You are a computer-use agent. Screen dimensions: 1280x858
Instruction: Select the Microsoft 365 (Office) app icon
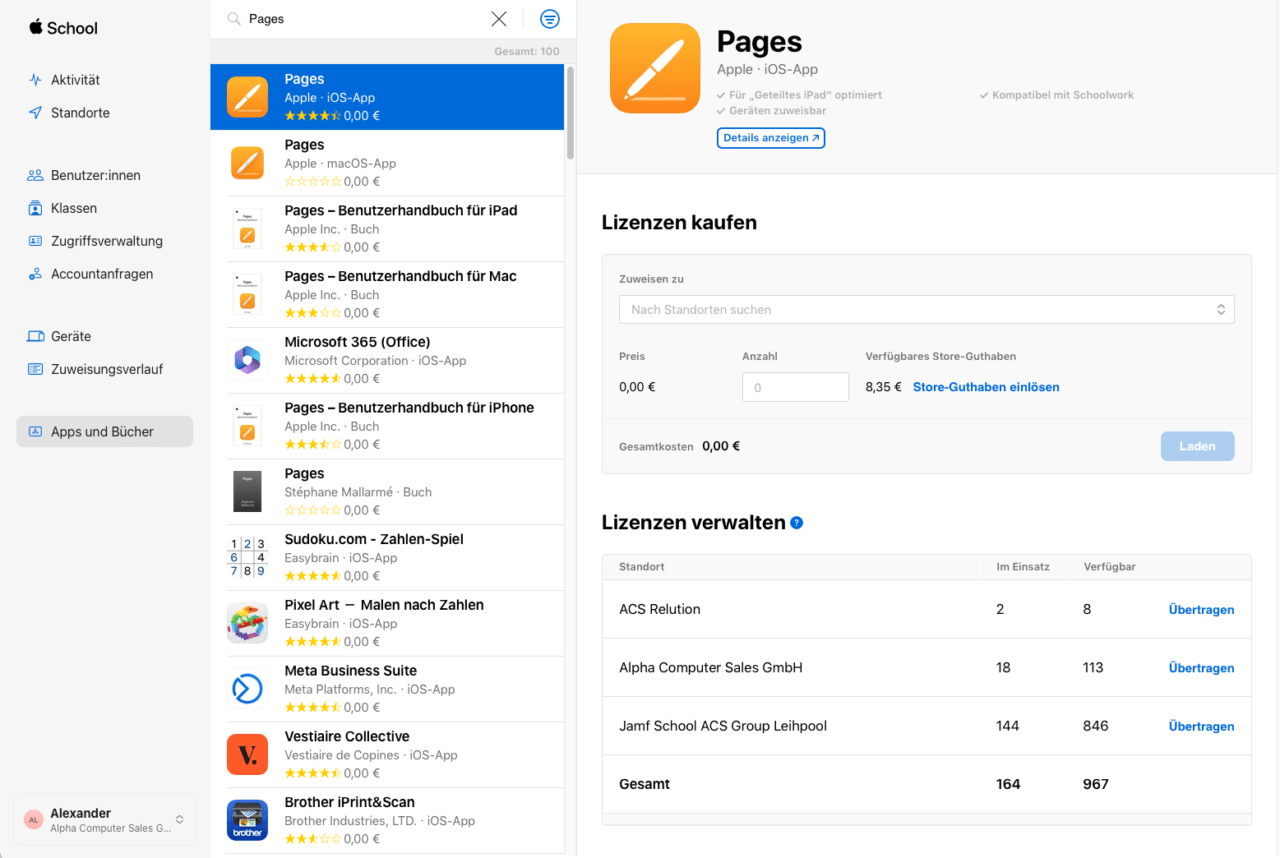pyautogui.click(x=247, y=360)
